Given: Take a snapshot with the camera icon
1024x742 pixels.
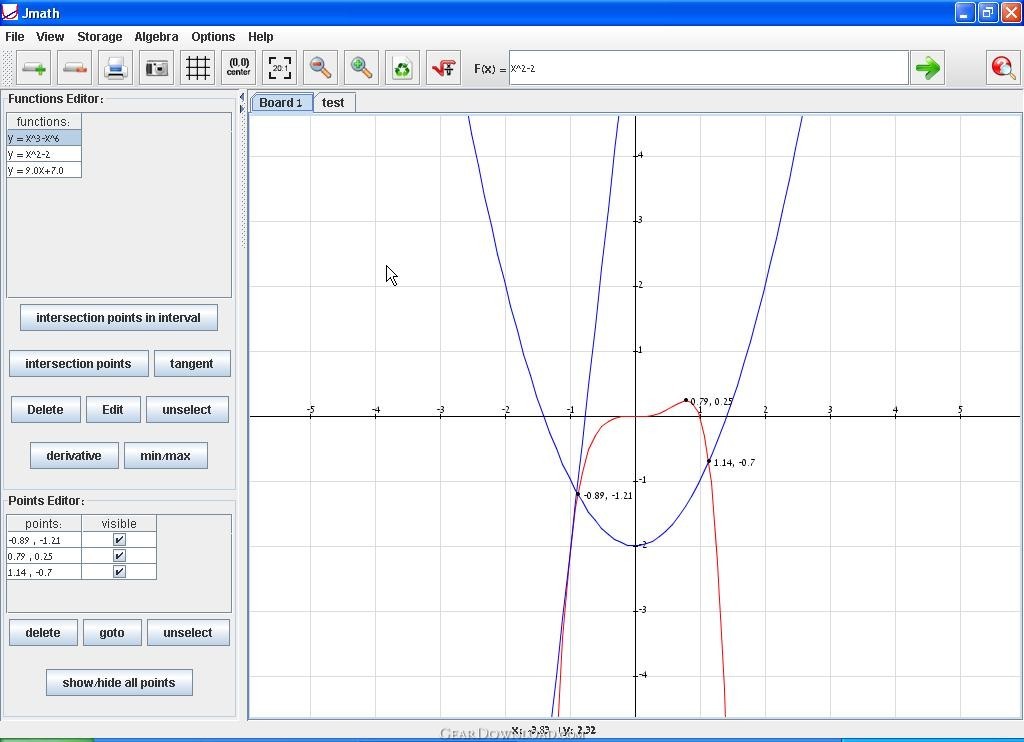Looking at the screenshot, I should tap(157, 68).
